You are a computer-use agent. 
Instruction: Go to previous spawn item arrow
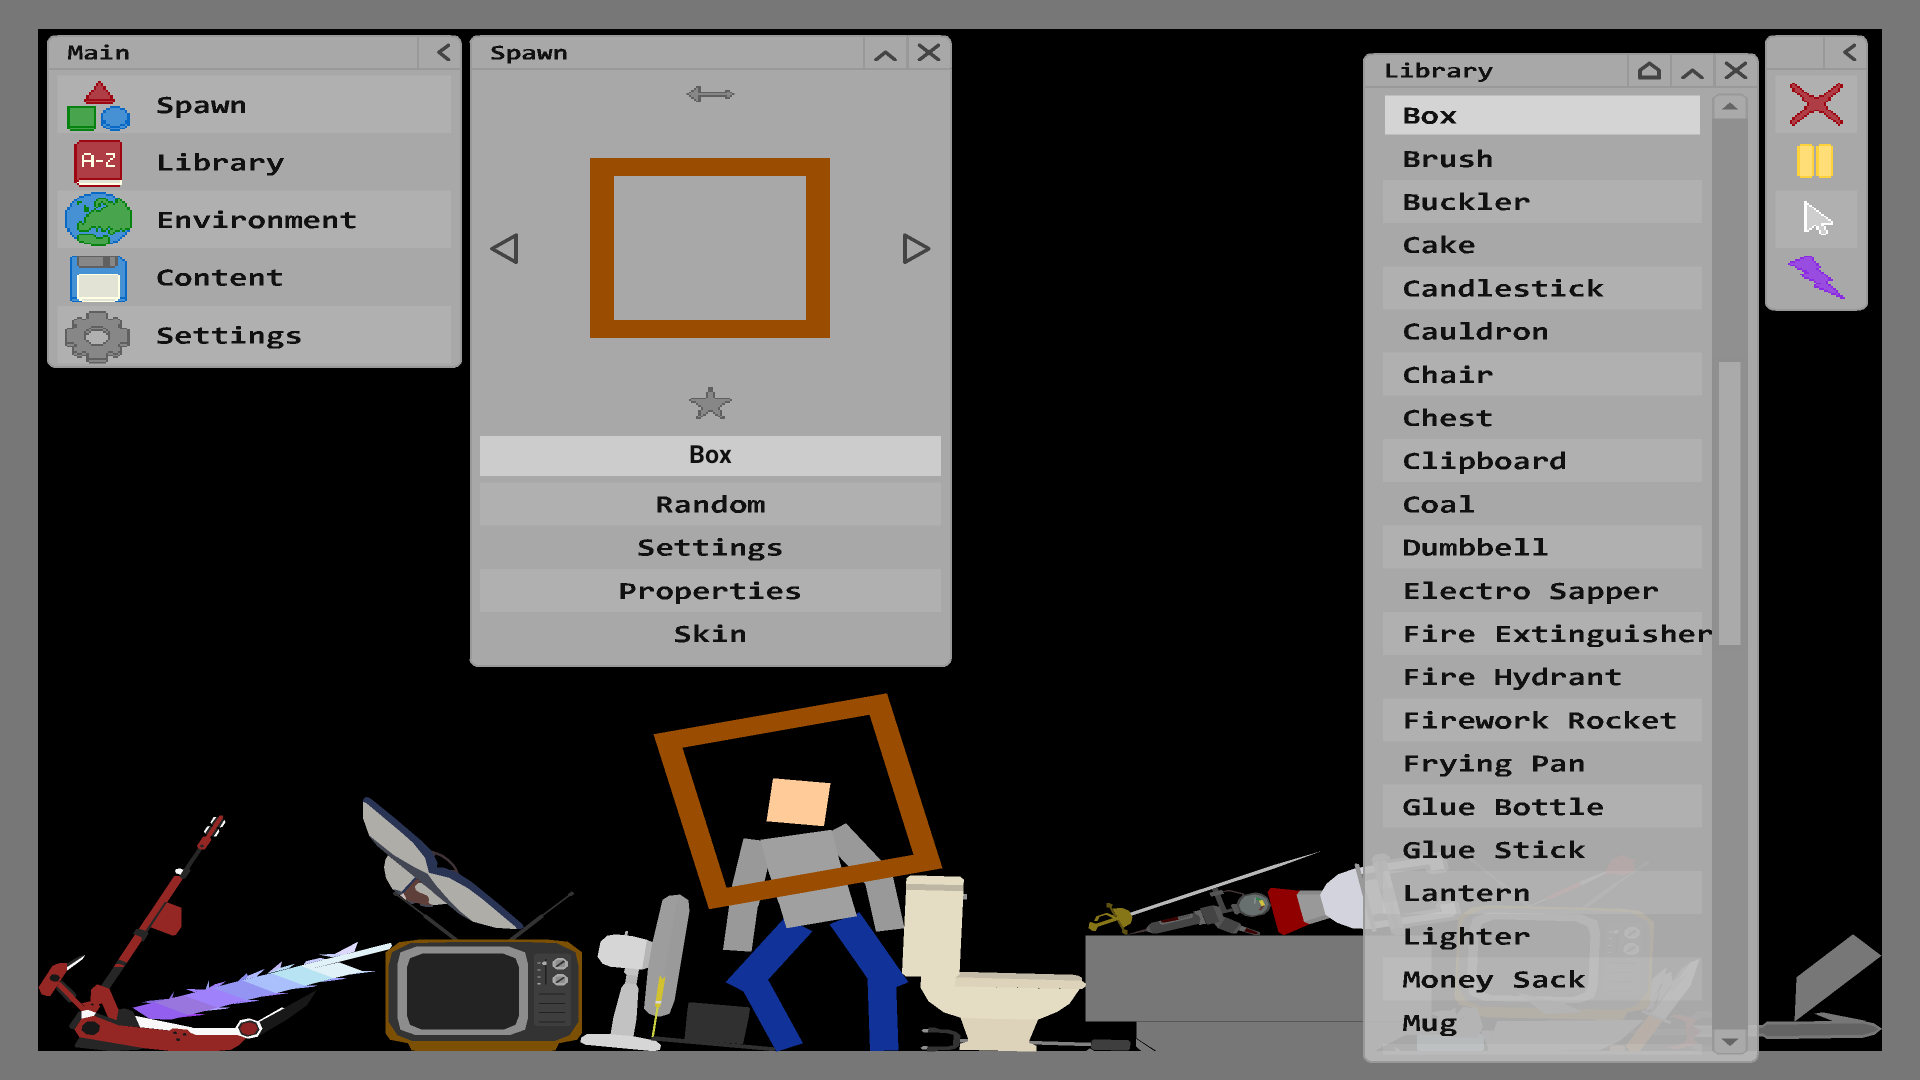click(x=505, y=249)
